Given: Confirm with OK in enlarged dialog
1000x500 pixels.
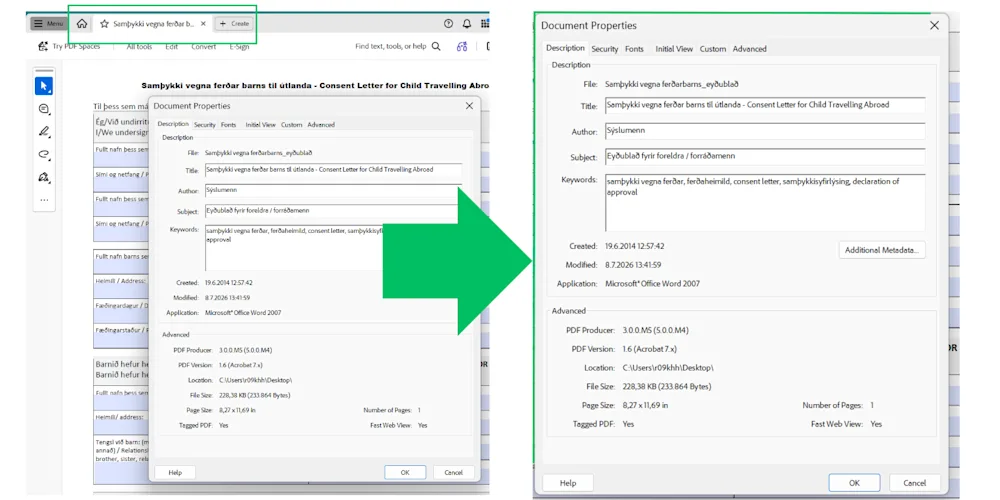Looking at the screenshot, I should 855,483.
